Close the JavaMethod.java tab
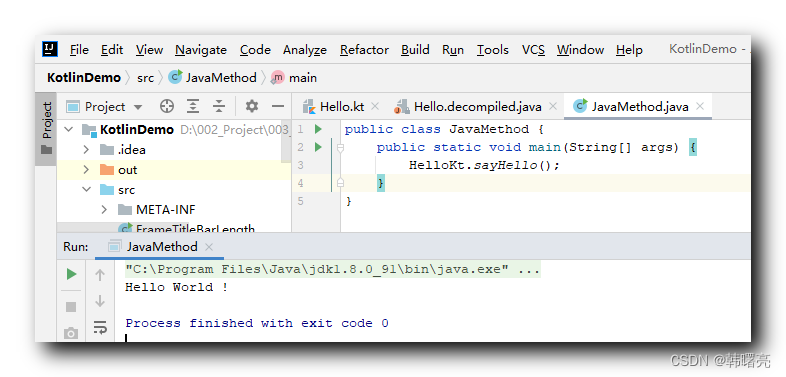 [700, 106]
